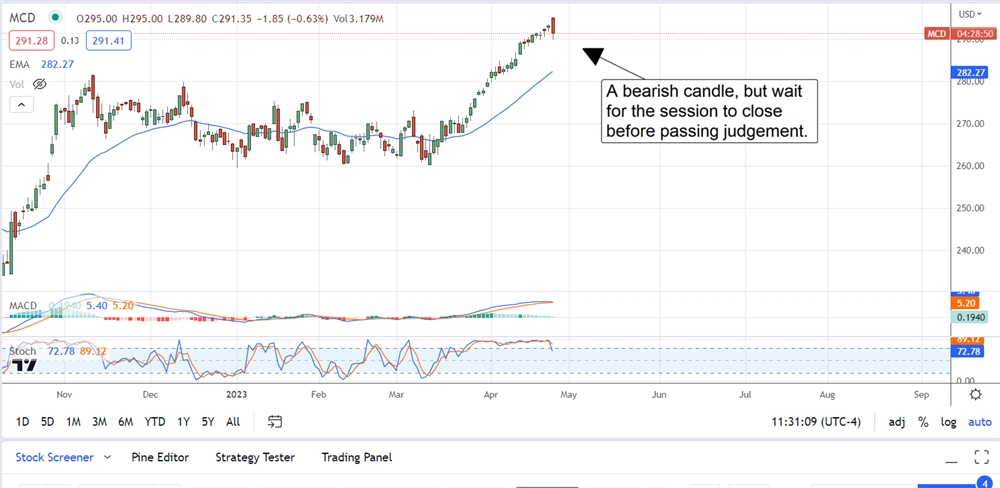Click the TradingView logo

[23, 366]
